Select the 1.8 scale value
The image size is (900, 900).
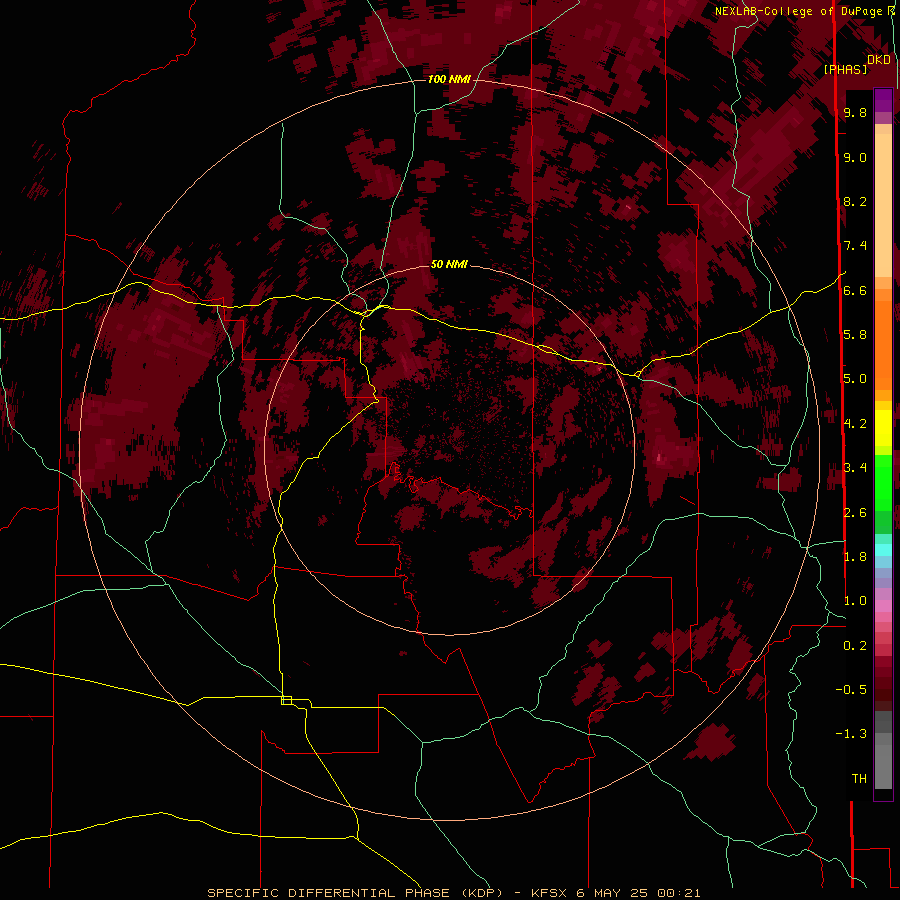click(x=855, y=556)
